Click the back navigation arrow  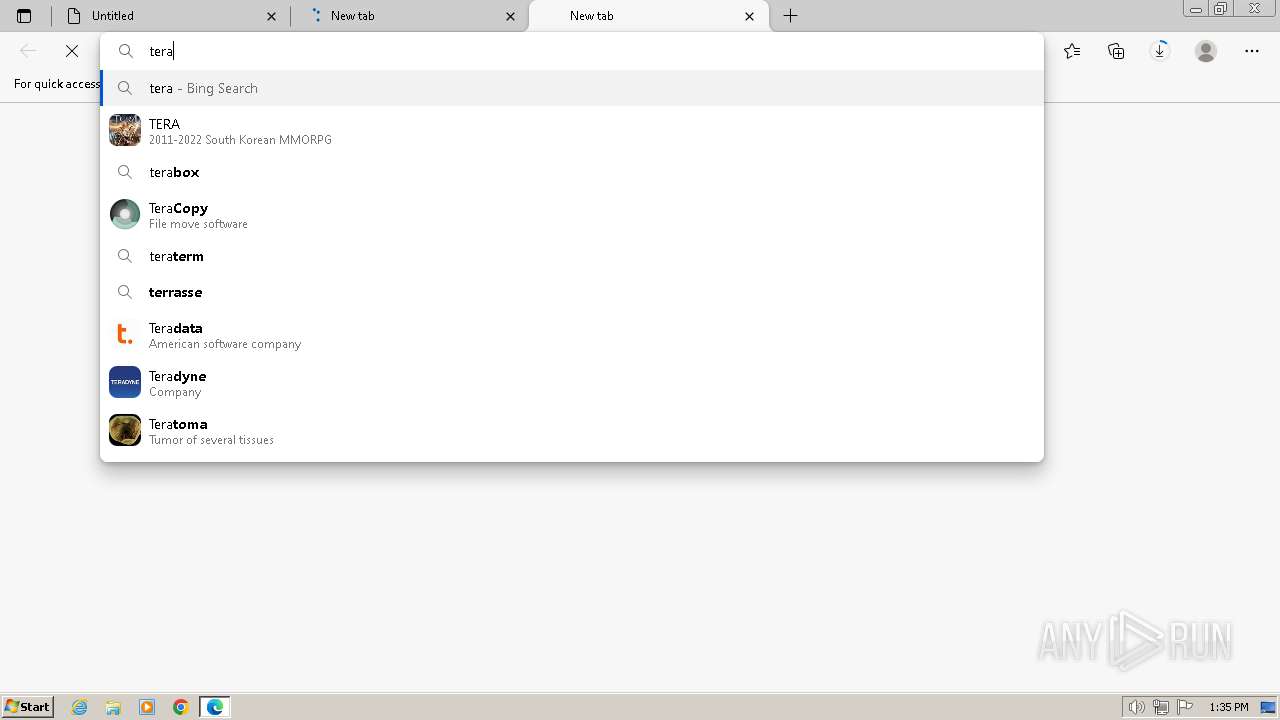[28, 51]
